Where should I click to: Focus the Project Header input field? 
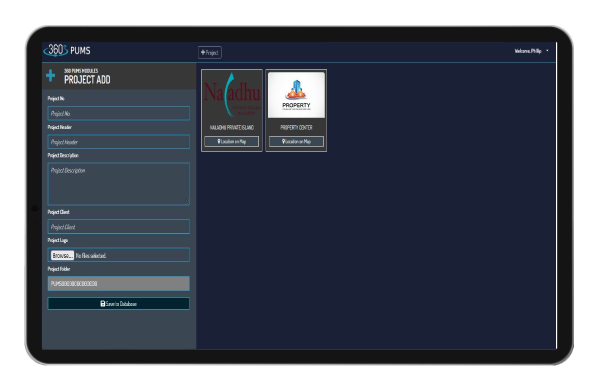point(119,142)
